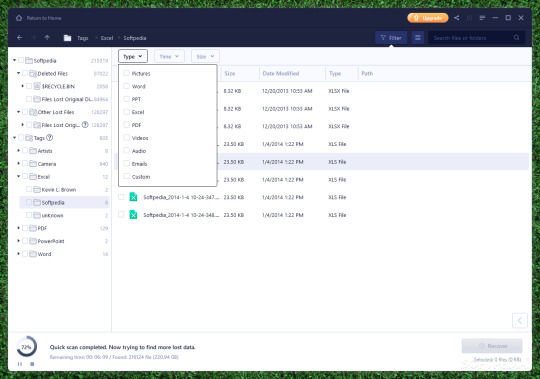
Task: Expand the Artists tag node
Action: [19, 150]
